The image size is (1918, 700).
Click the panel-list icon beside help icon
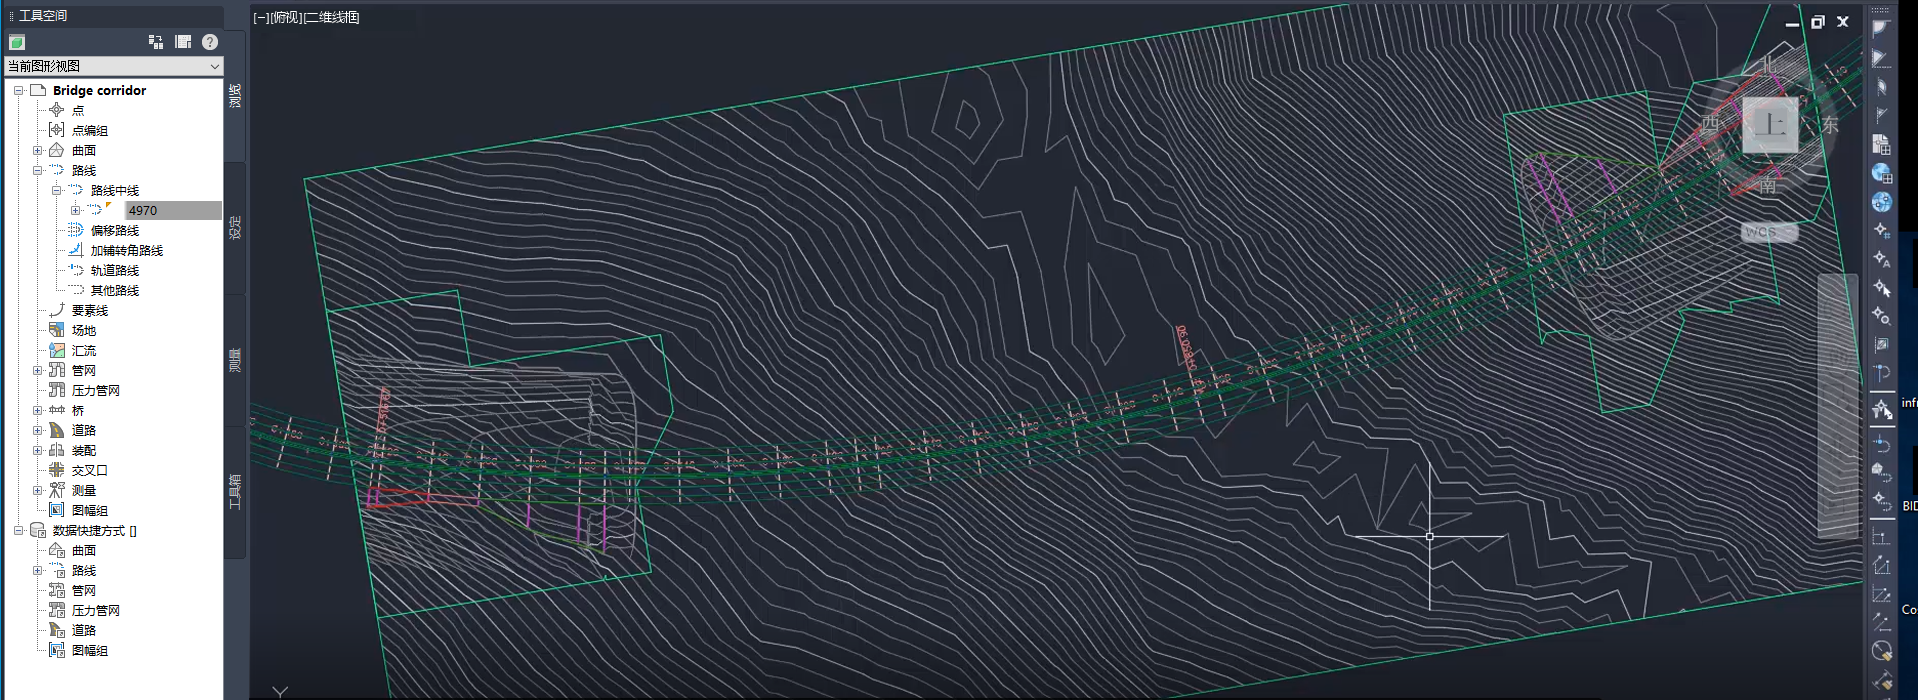tap(183, 42)
